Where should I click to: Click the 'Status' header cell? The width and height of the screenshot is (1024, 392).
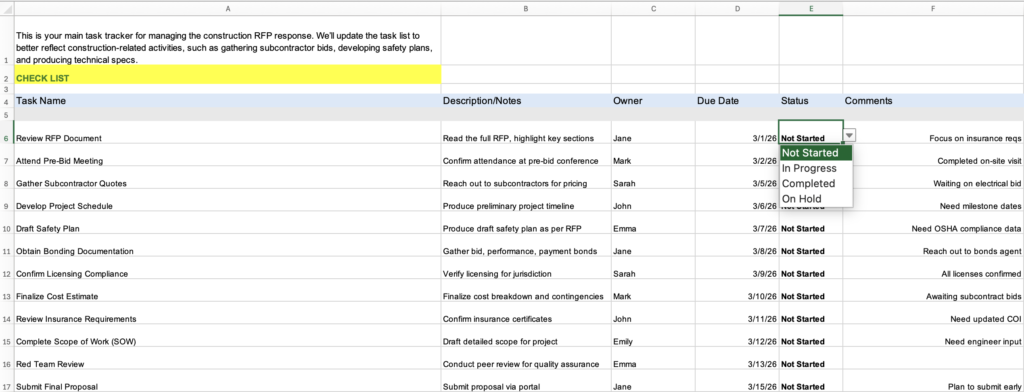click(x=810, y=101)
